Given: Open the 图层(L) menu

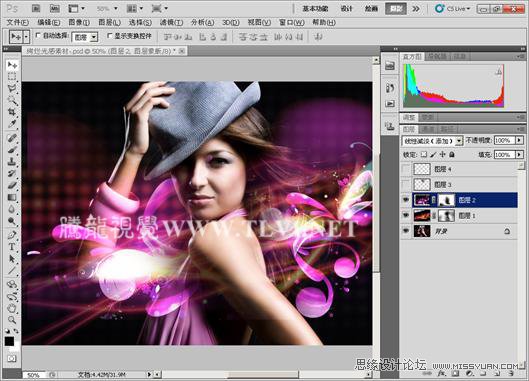Looking at the screenshot, I should click(109, 22).
